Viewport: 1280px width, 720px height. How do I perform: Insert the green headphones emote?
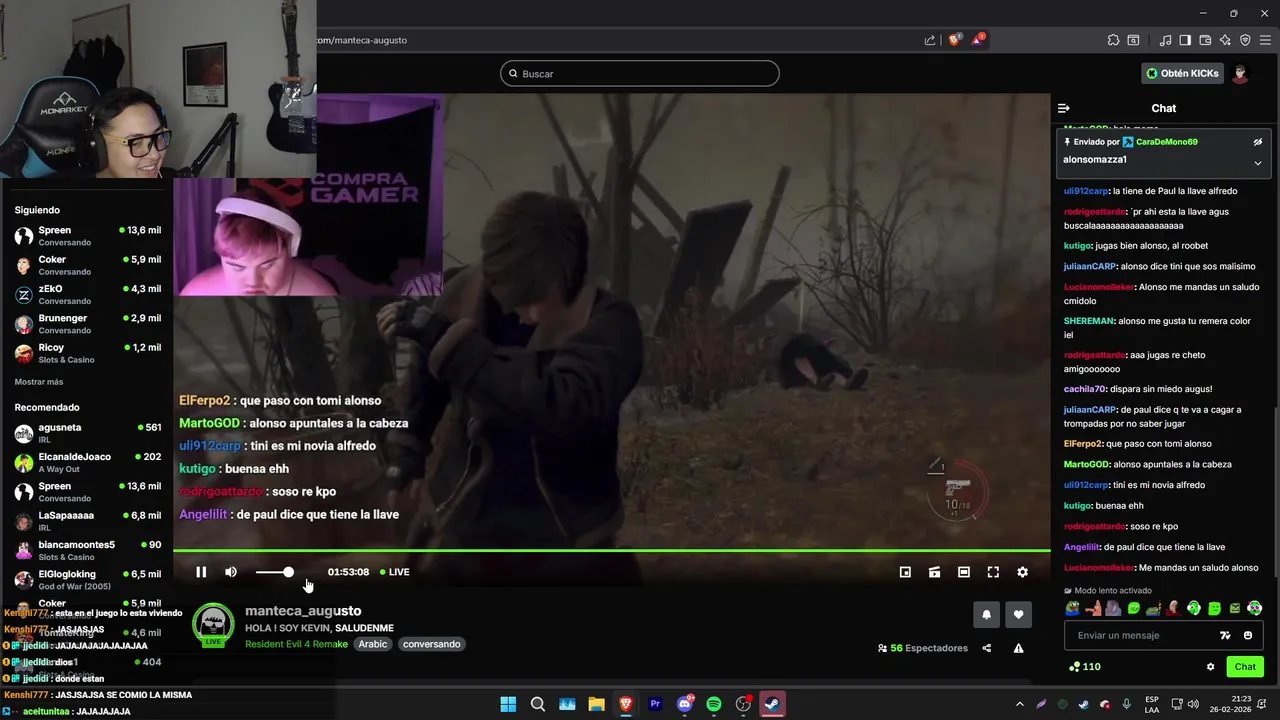point(1194,608)
